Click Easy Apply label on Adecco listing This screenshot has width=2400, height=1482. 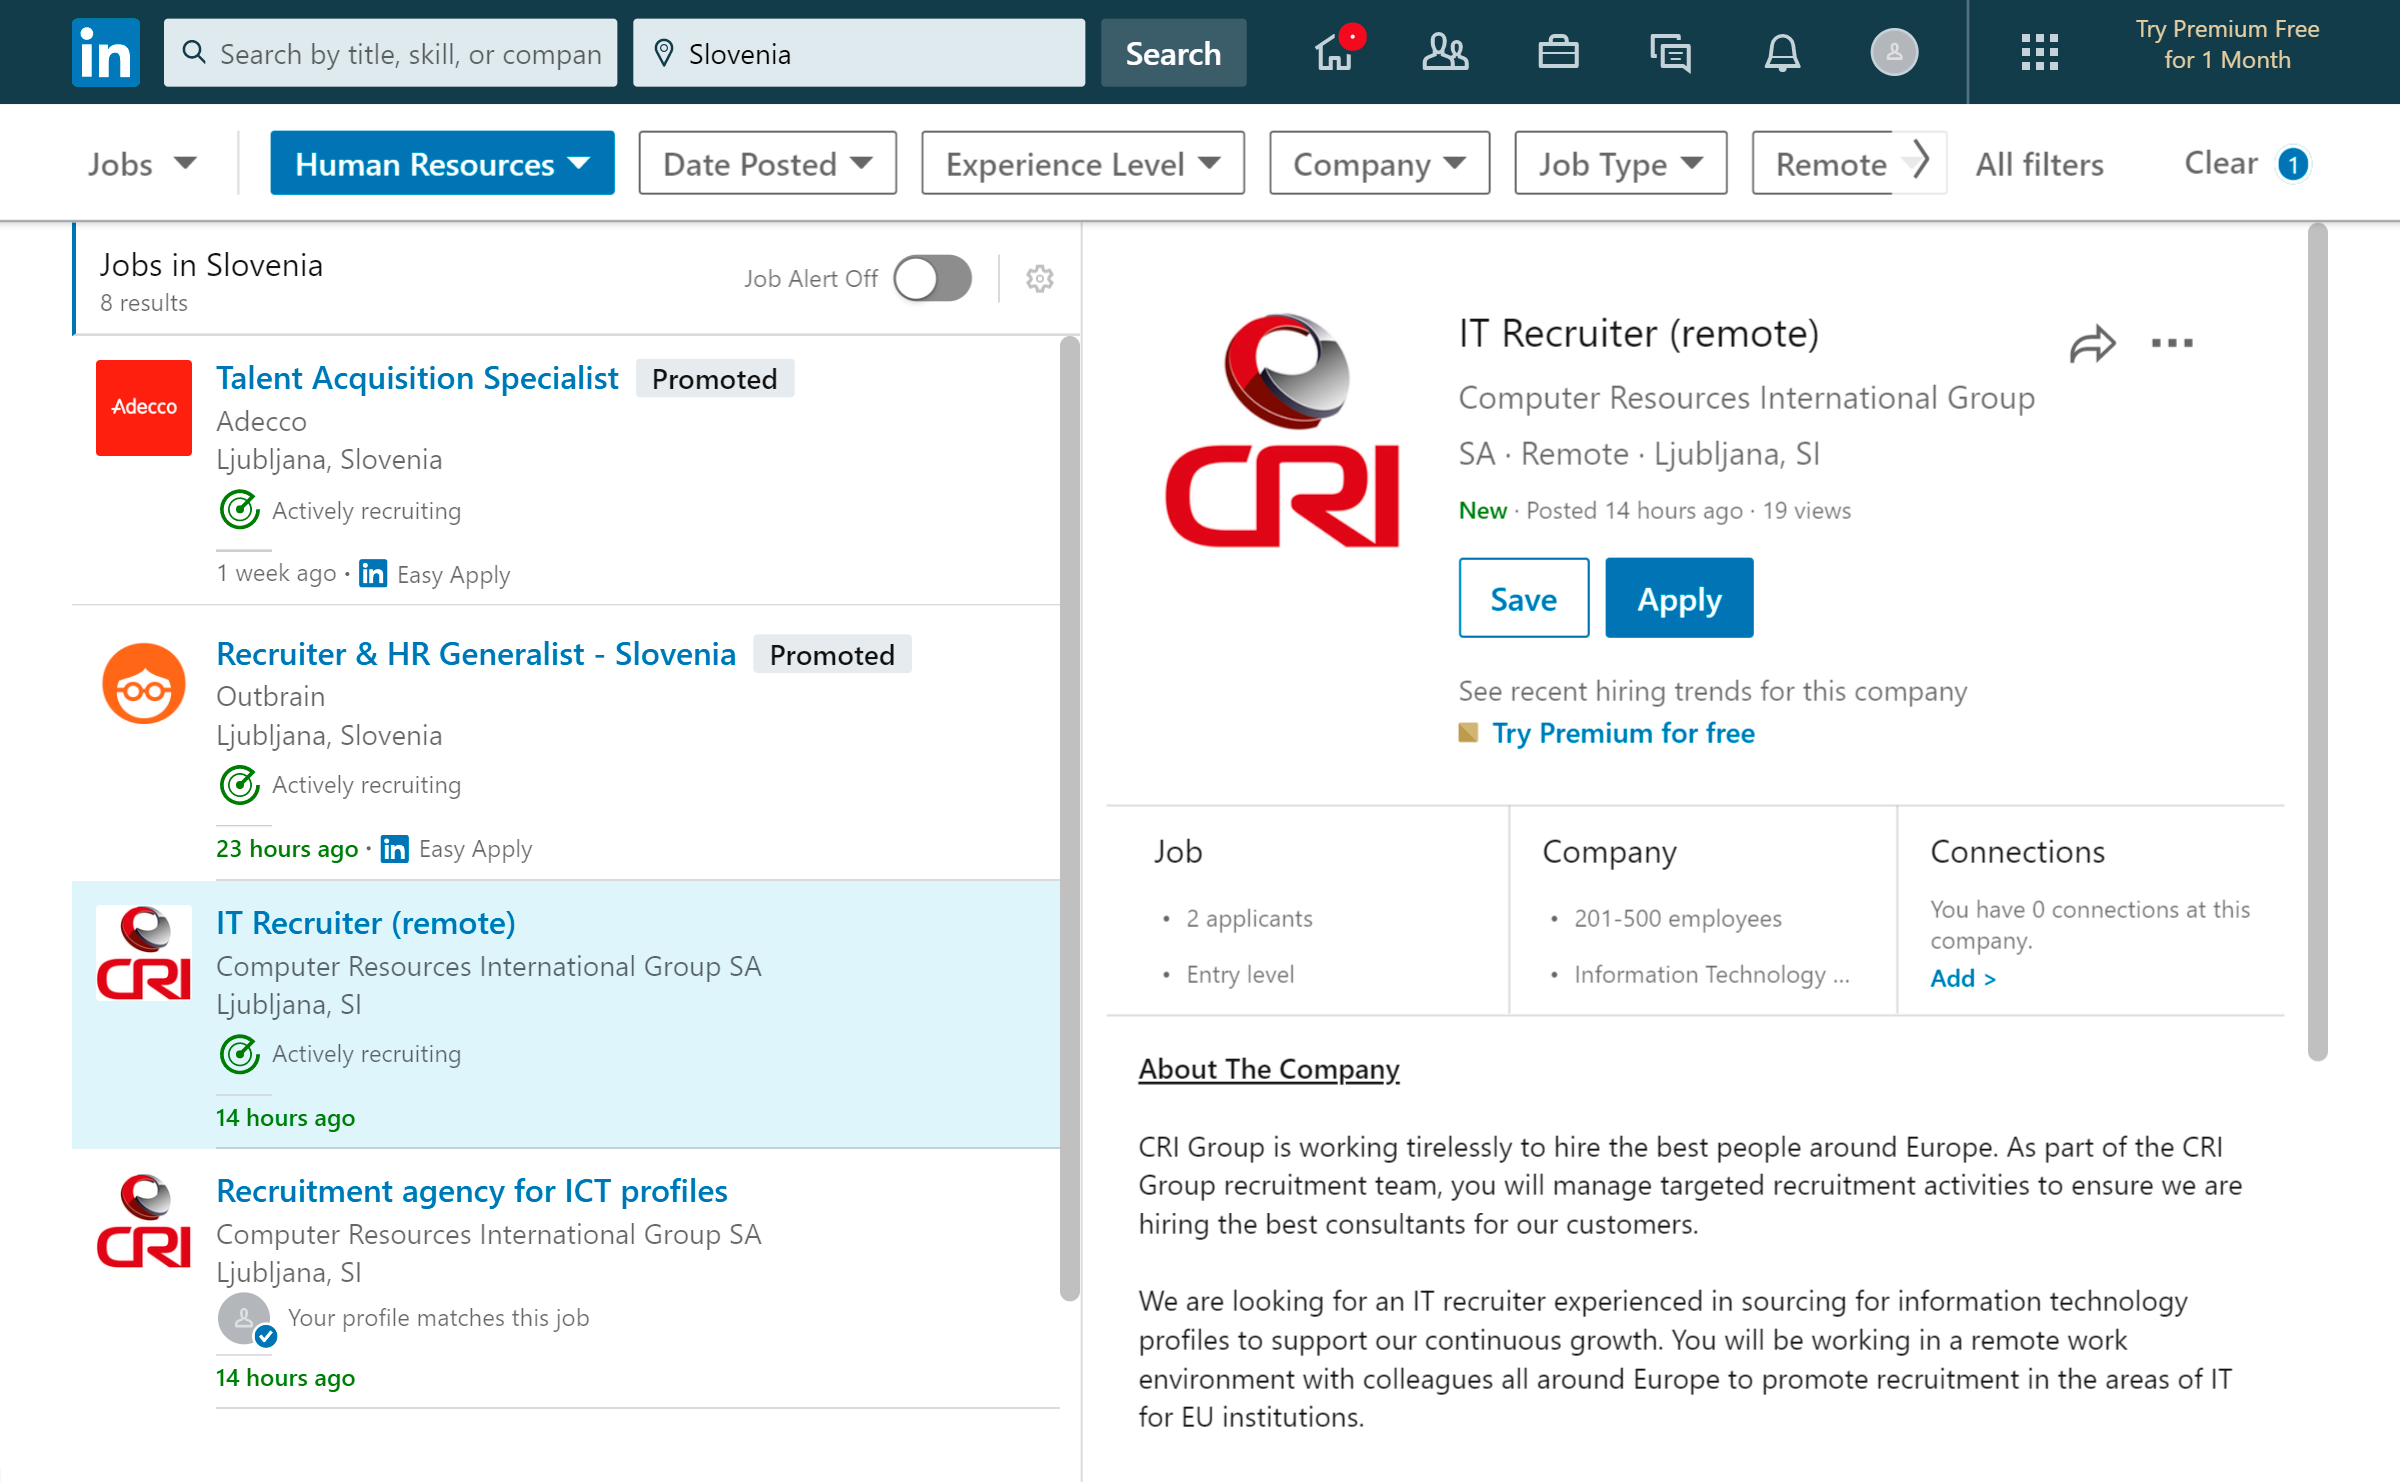tap(453, 575)
